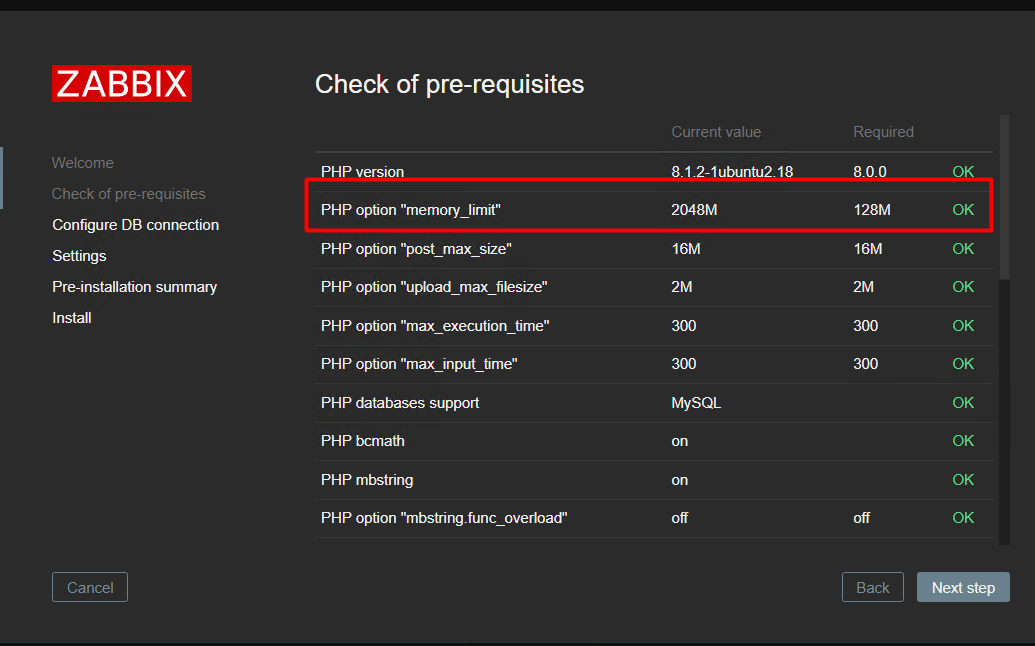1035x646 pixels.
Task: Open Configure DB connection step
Action: tap(135, 225)
